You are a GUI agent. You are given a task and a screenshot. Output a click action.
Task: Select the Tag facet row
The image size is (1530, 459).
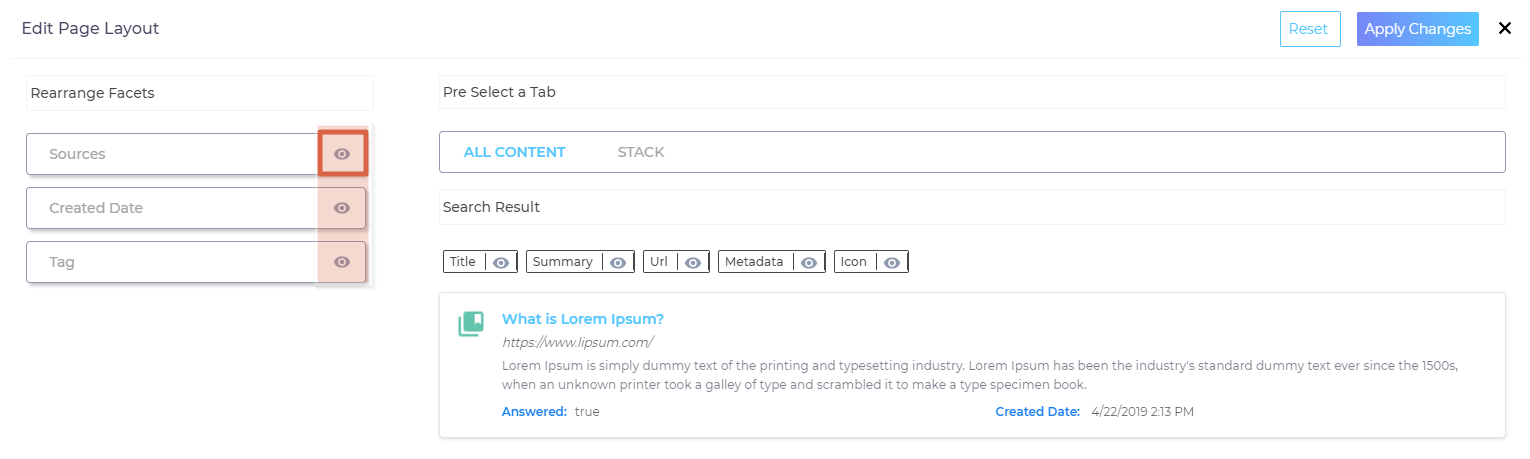pyautogui.click(x=172, y=262)
